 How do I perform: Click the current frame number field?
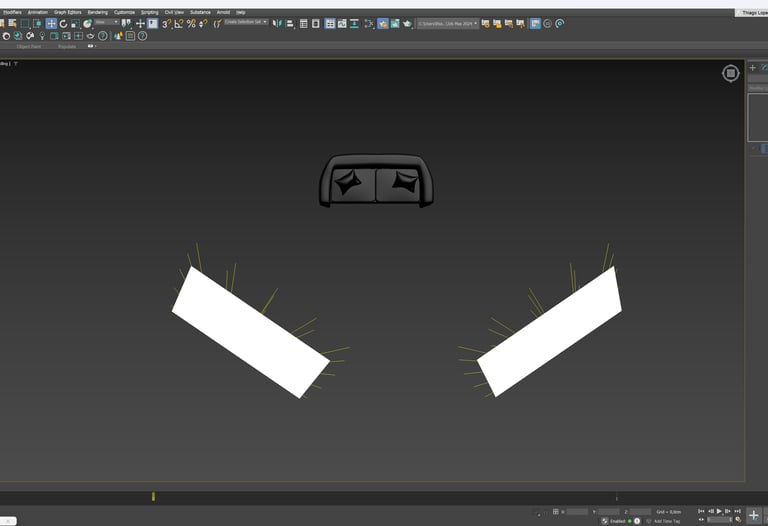(720, 520)
